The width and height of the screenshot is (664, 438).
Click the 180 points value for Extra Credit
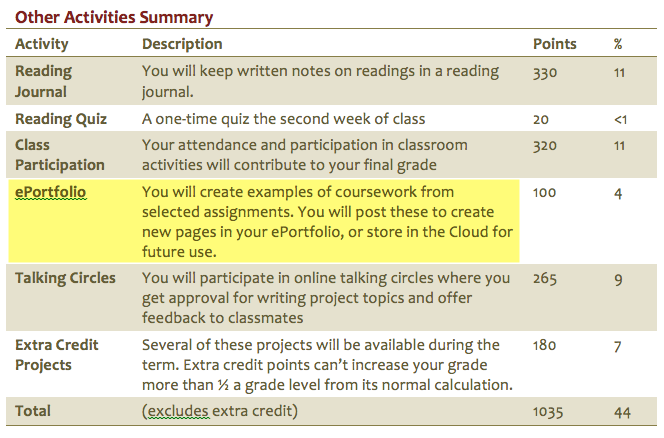546,346
